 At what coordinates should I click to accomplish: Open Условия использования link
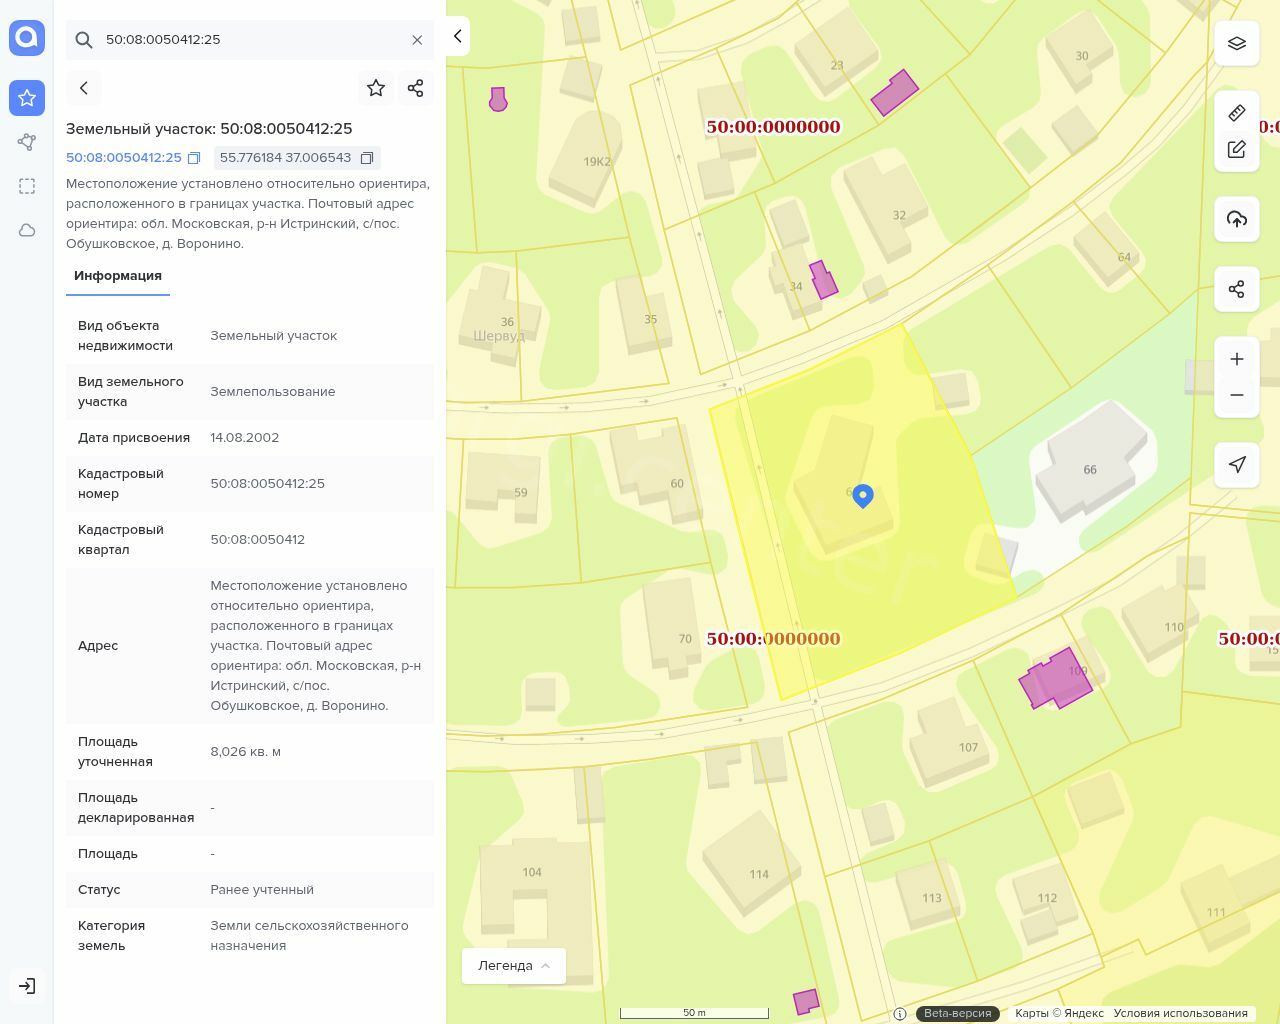(1180, 1013)
